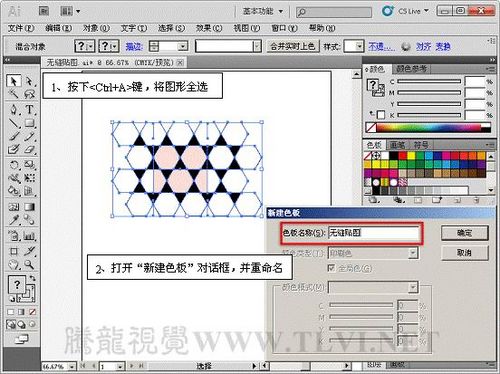Select the Eyedropper tool
Image resolution: width=500 pixels, height=374 pixels.
tap(14, 220)
